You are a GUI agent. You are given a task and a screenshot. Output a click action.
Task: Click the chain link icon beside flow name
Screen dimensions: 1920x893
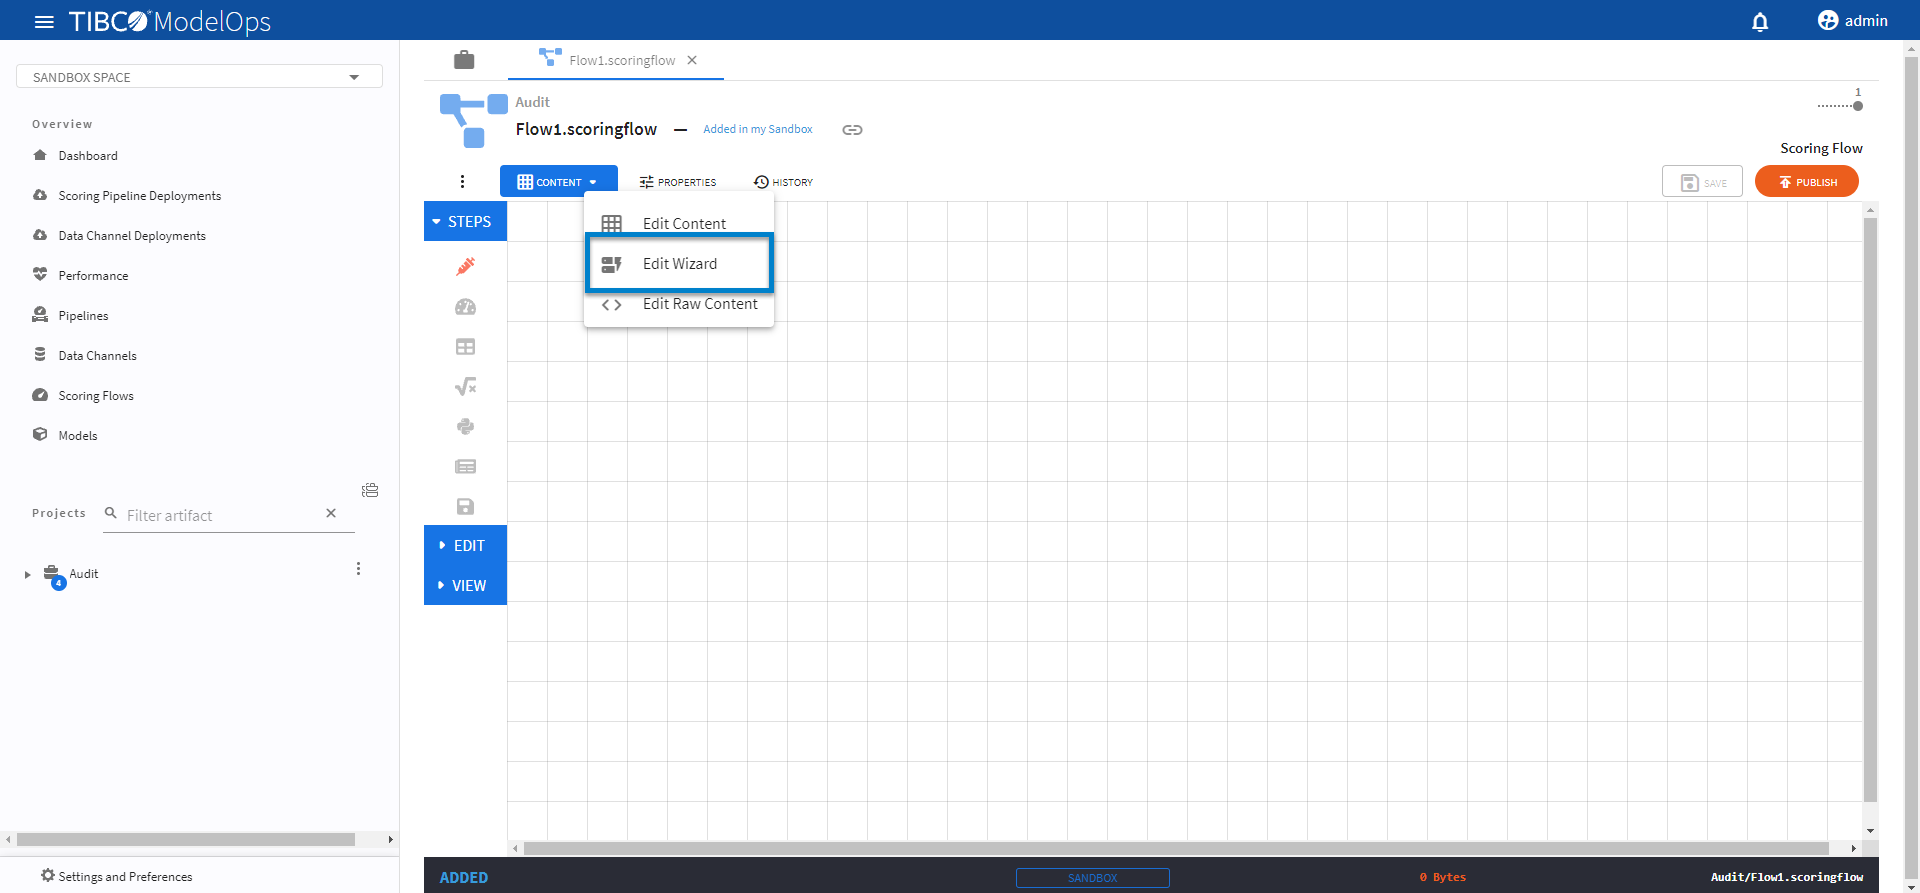852,130
